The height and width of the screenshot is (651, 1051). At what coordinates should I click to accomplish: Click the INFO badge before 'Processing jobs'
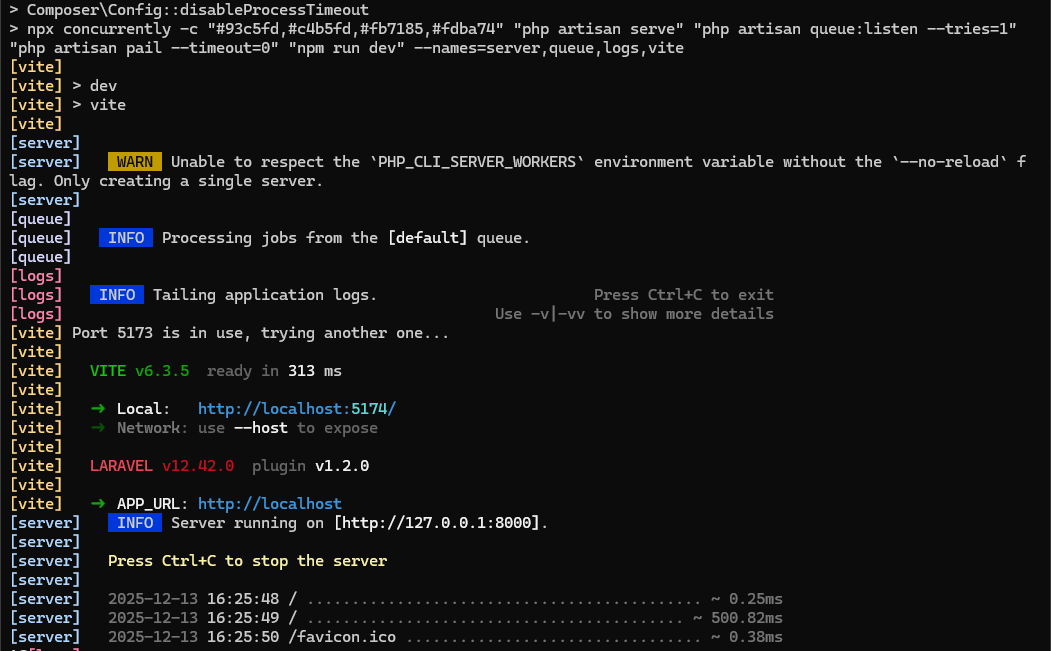pos(126,238)
